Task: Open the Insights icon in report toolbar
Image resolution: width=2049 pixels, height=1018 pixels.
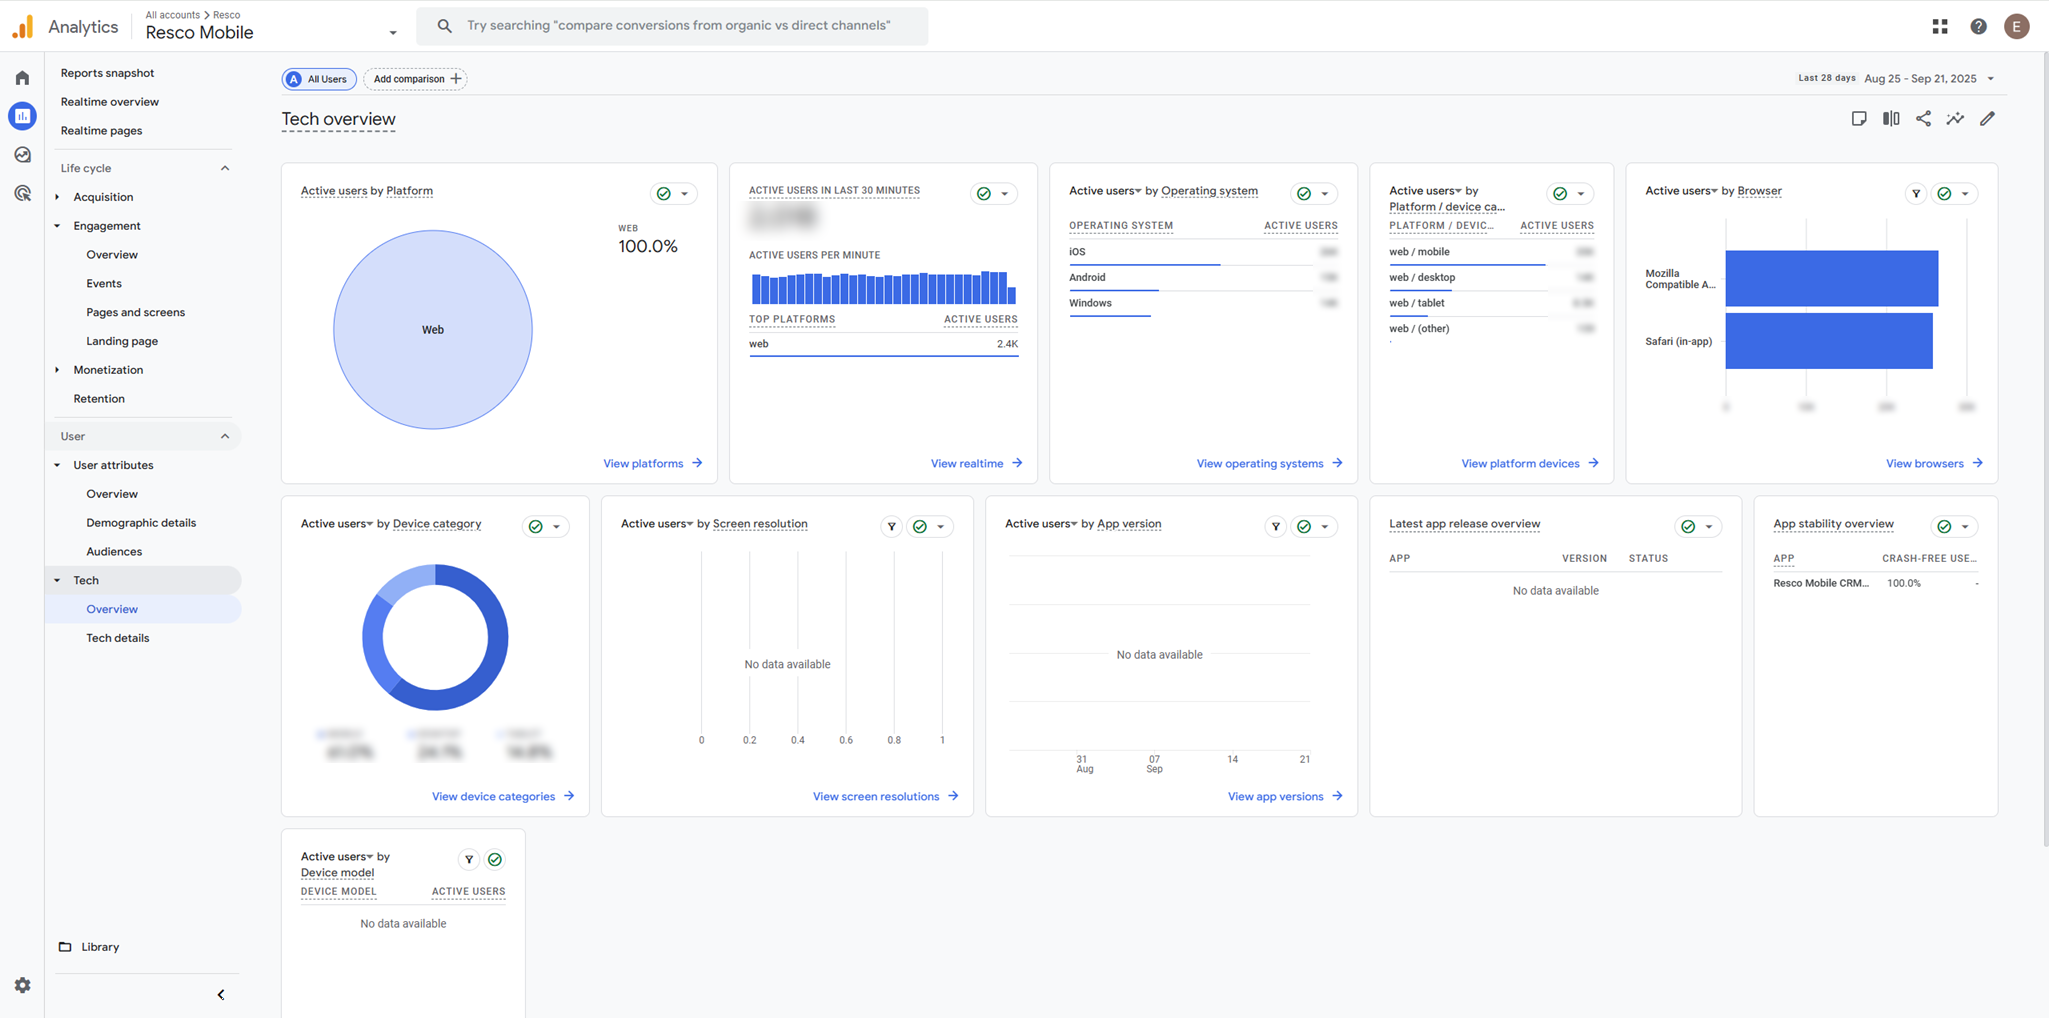Action: [1955, 119]
